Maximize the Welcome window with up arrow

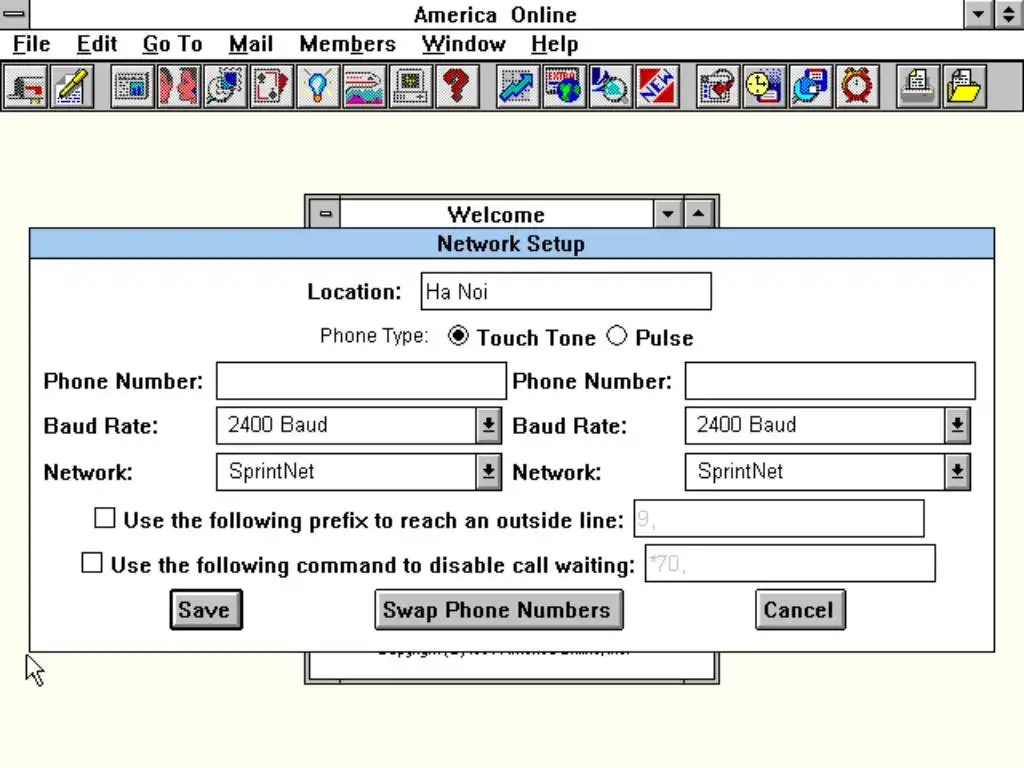(699, 214)
